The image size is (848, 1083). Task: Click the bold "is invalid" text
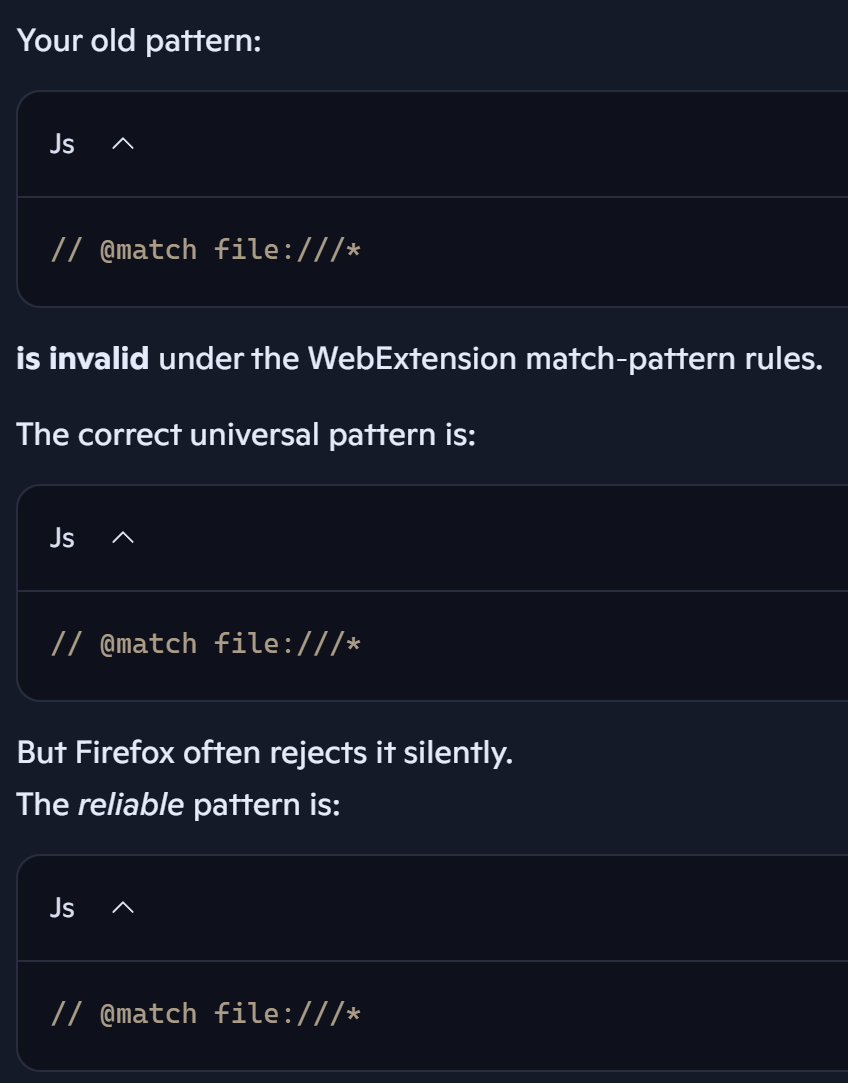click(82, 358)
